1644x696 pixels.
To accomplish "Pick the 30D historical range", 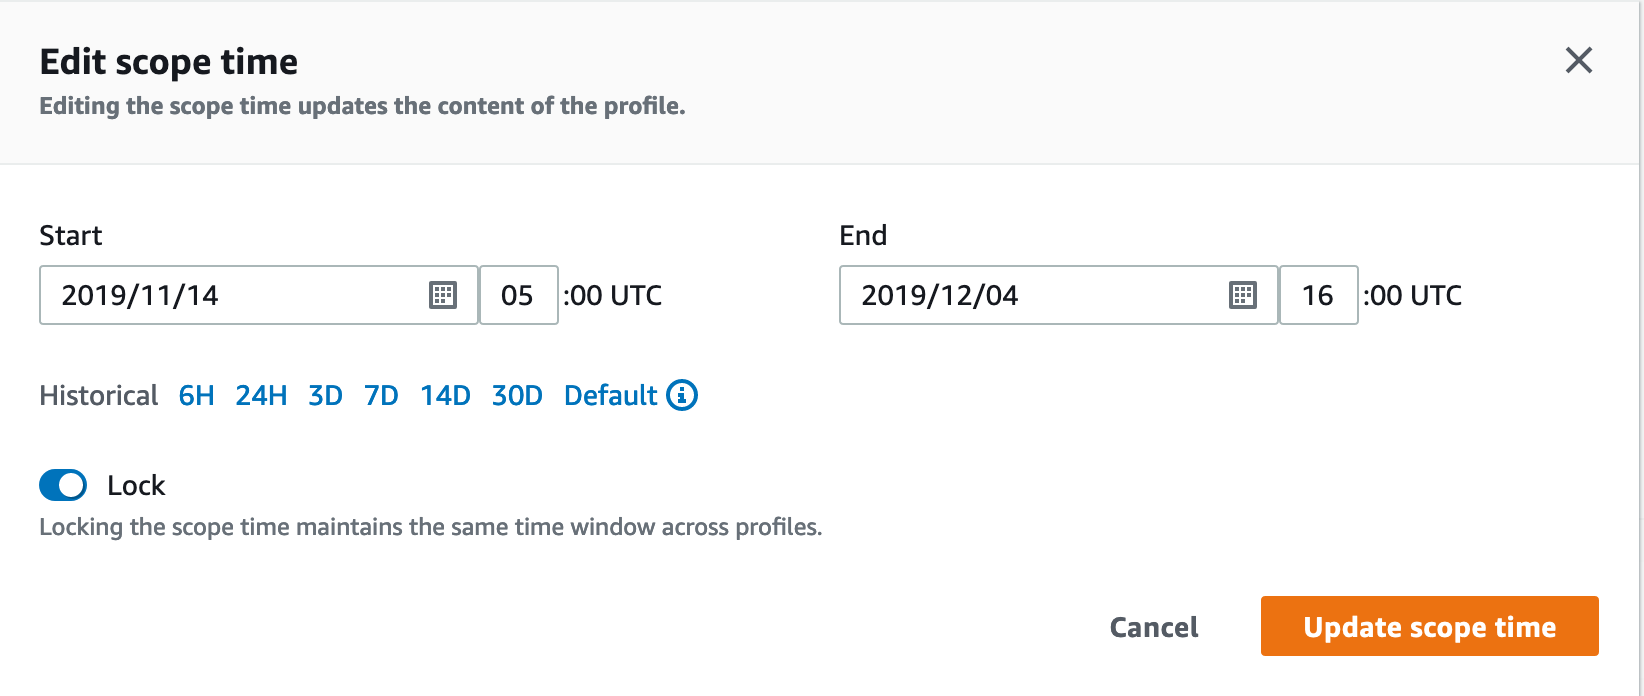I will pos(517,396).
